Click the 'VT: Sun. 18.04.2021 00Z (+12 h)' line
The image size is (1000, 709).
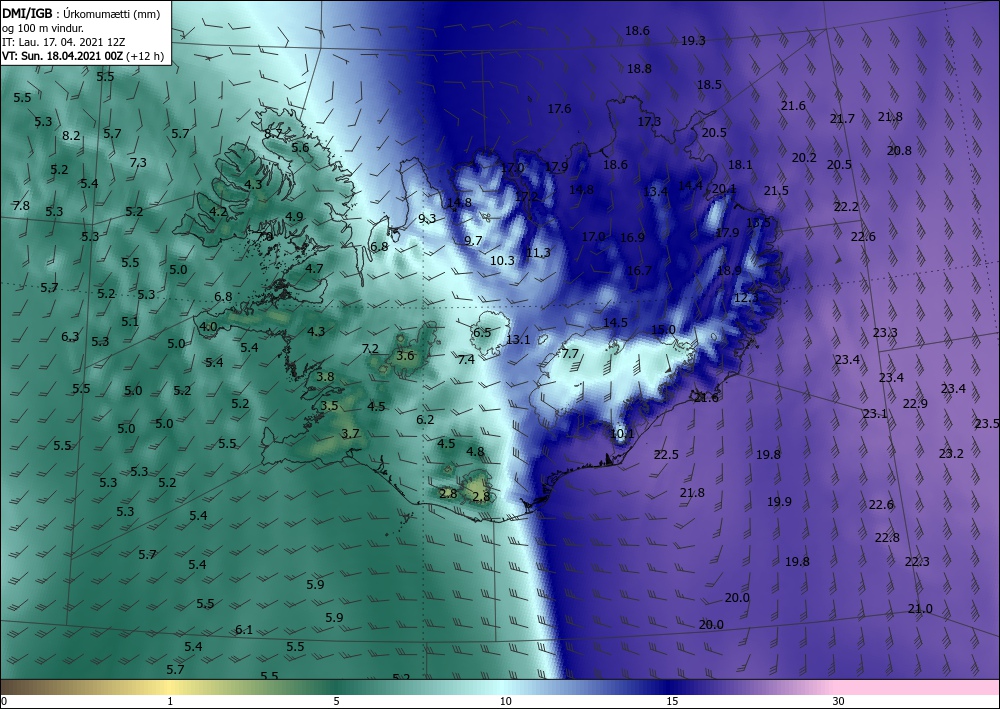(x=83, y=56)
